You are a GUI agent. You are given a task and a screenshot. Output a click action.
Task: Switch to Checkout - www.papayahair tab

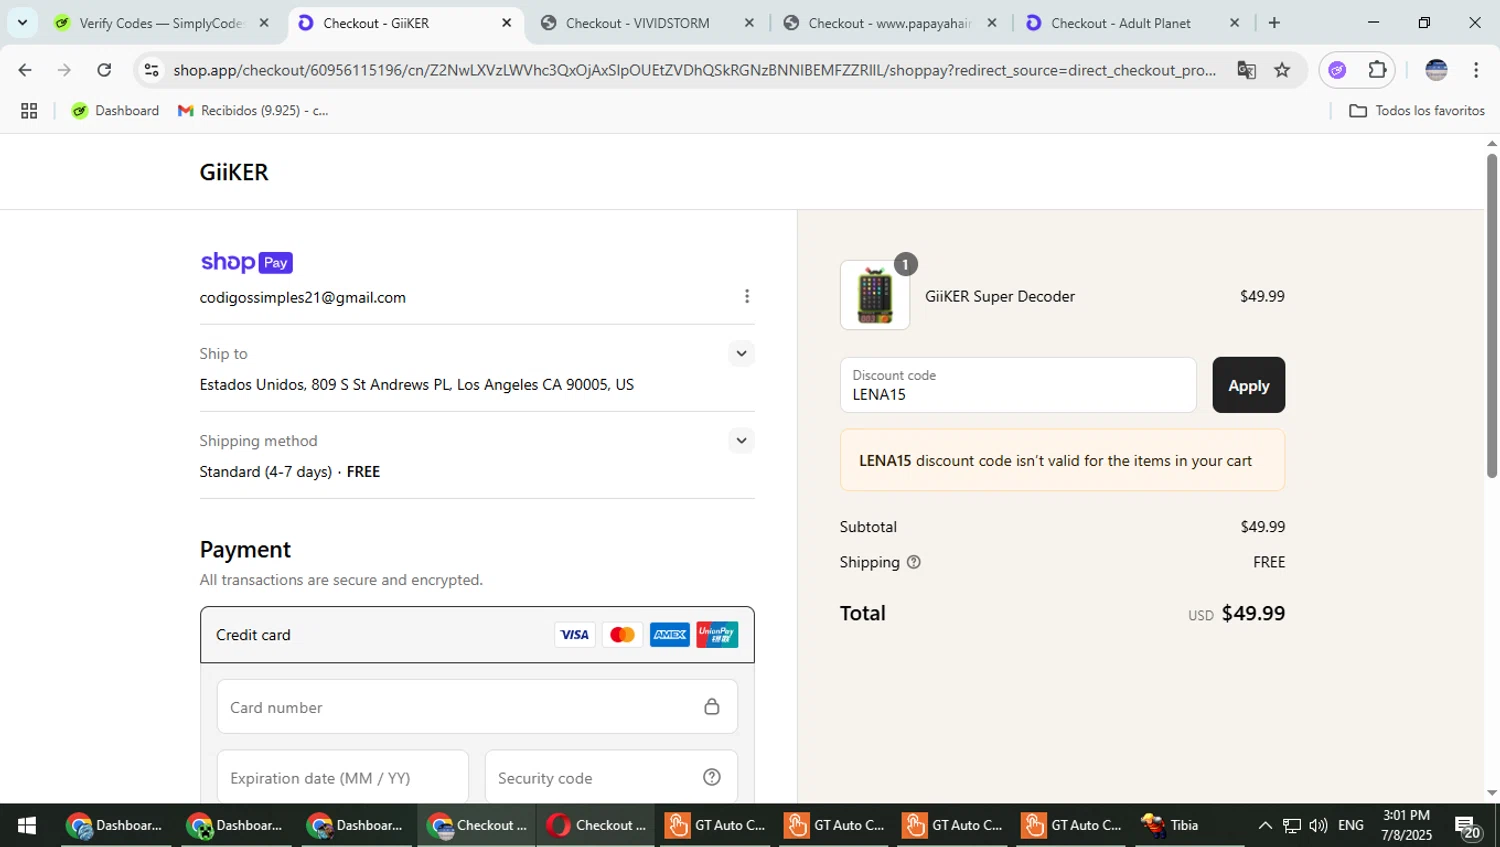point(888,23)
